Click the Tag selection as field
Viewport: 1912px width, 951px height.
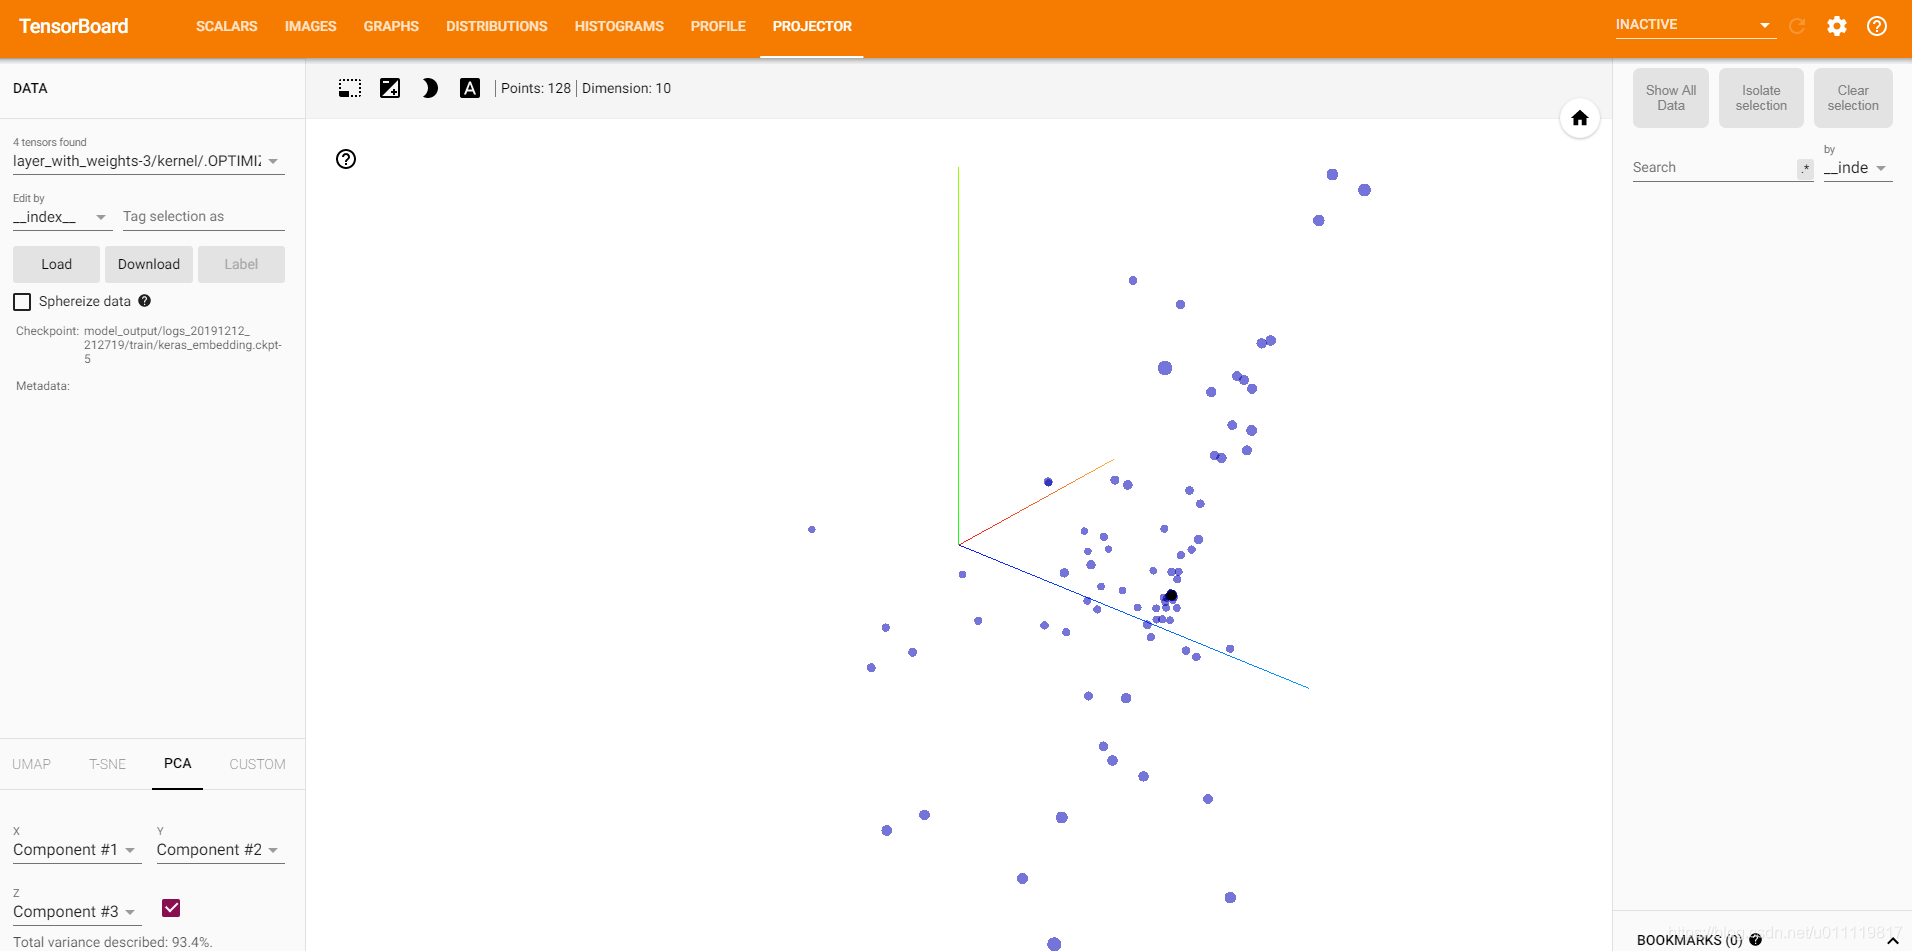[x=204, y=217]
